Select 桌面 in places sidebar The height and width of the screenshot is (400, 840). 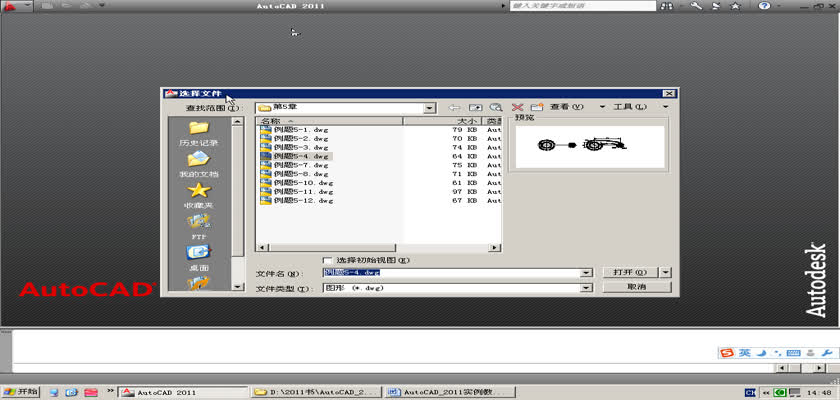[x=199, y=258]
